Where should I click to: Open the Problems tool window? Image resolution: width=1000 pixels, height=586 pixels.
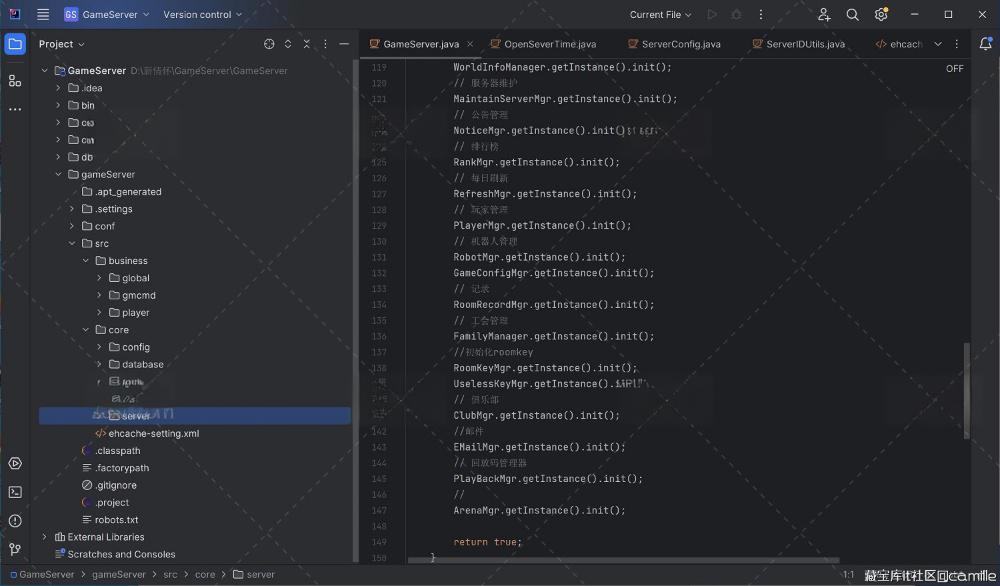pos(15,520)
